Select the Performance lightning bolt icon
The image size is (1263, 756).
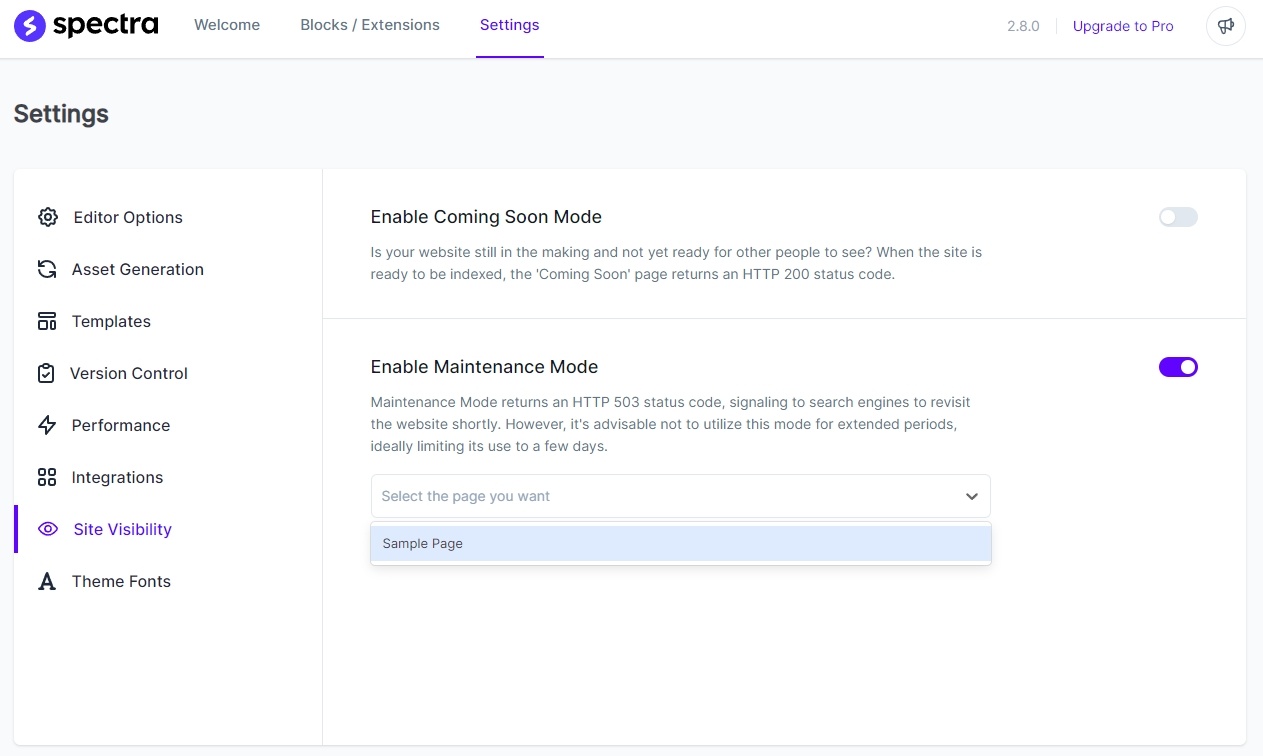pos(47,425)
